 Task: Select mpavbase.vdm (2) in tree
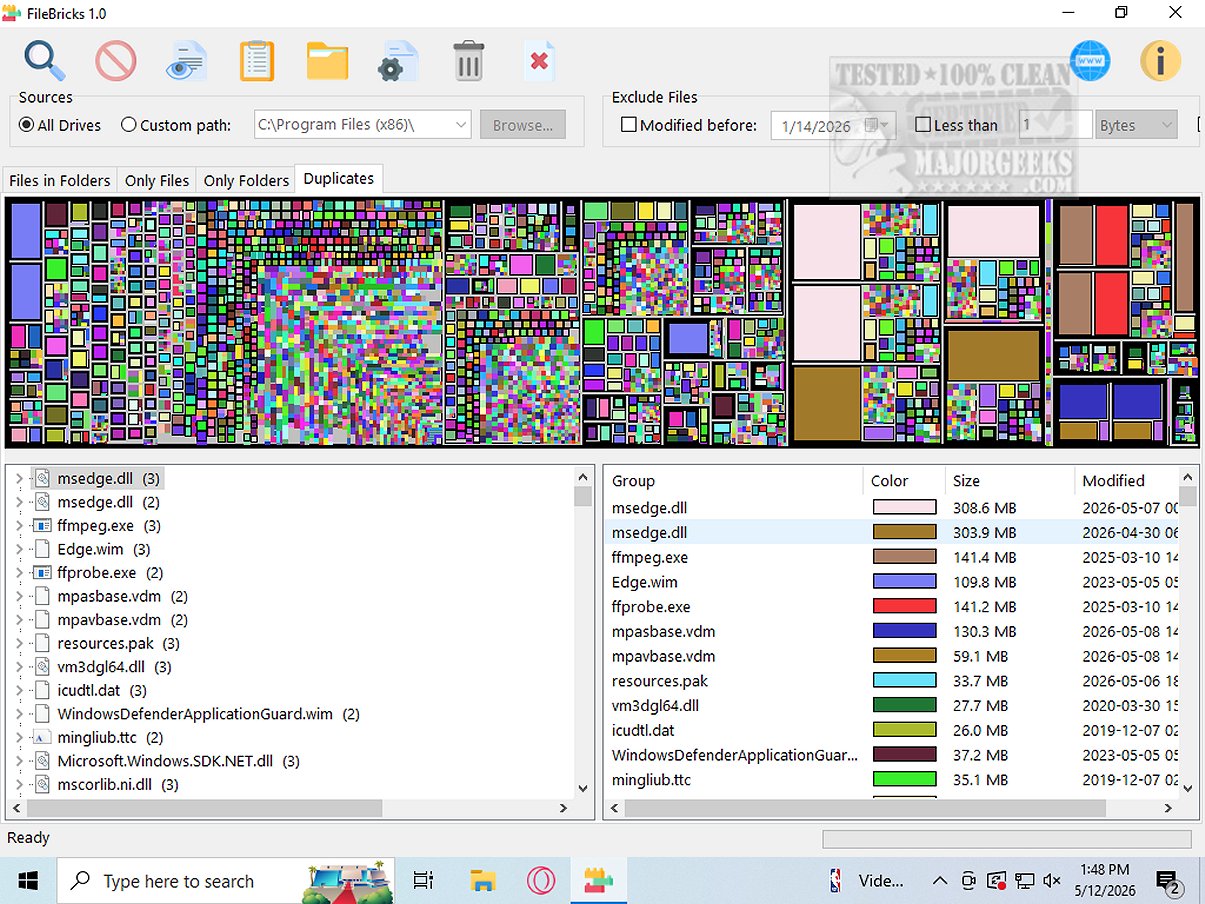click(x=122, y=620)
